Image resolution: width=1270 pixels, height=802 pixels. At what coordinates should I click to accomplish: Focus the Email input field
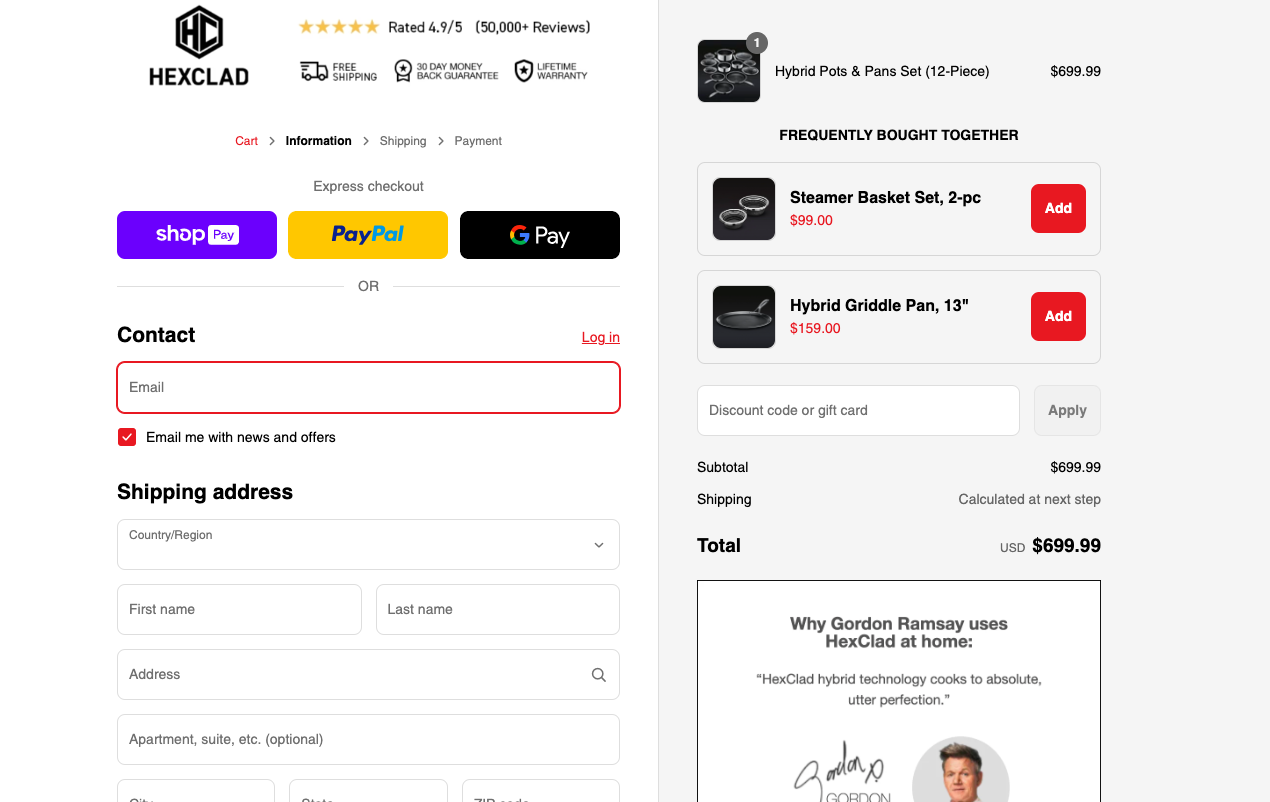pos(368,387)
